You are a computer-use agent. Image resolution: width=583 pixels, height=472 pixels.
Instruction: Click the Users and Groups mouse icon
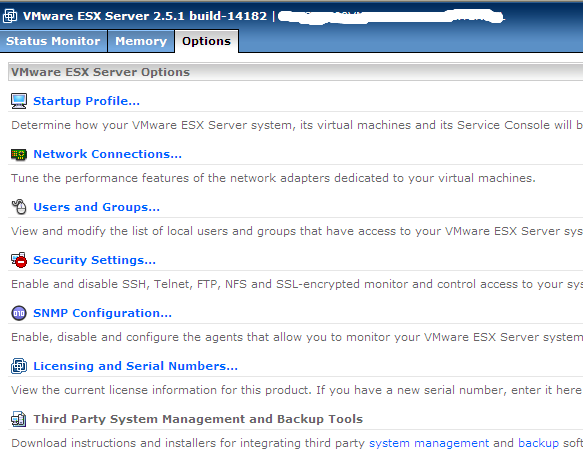coord(19,207)
